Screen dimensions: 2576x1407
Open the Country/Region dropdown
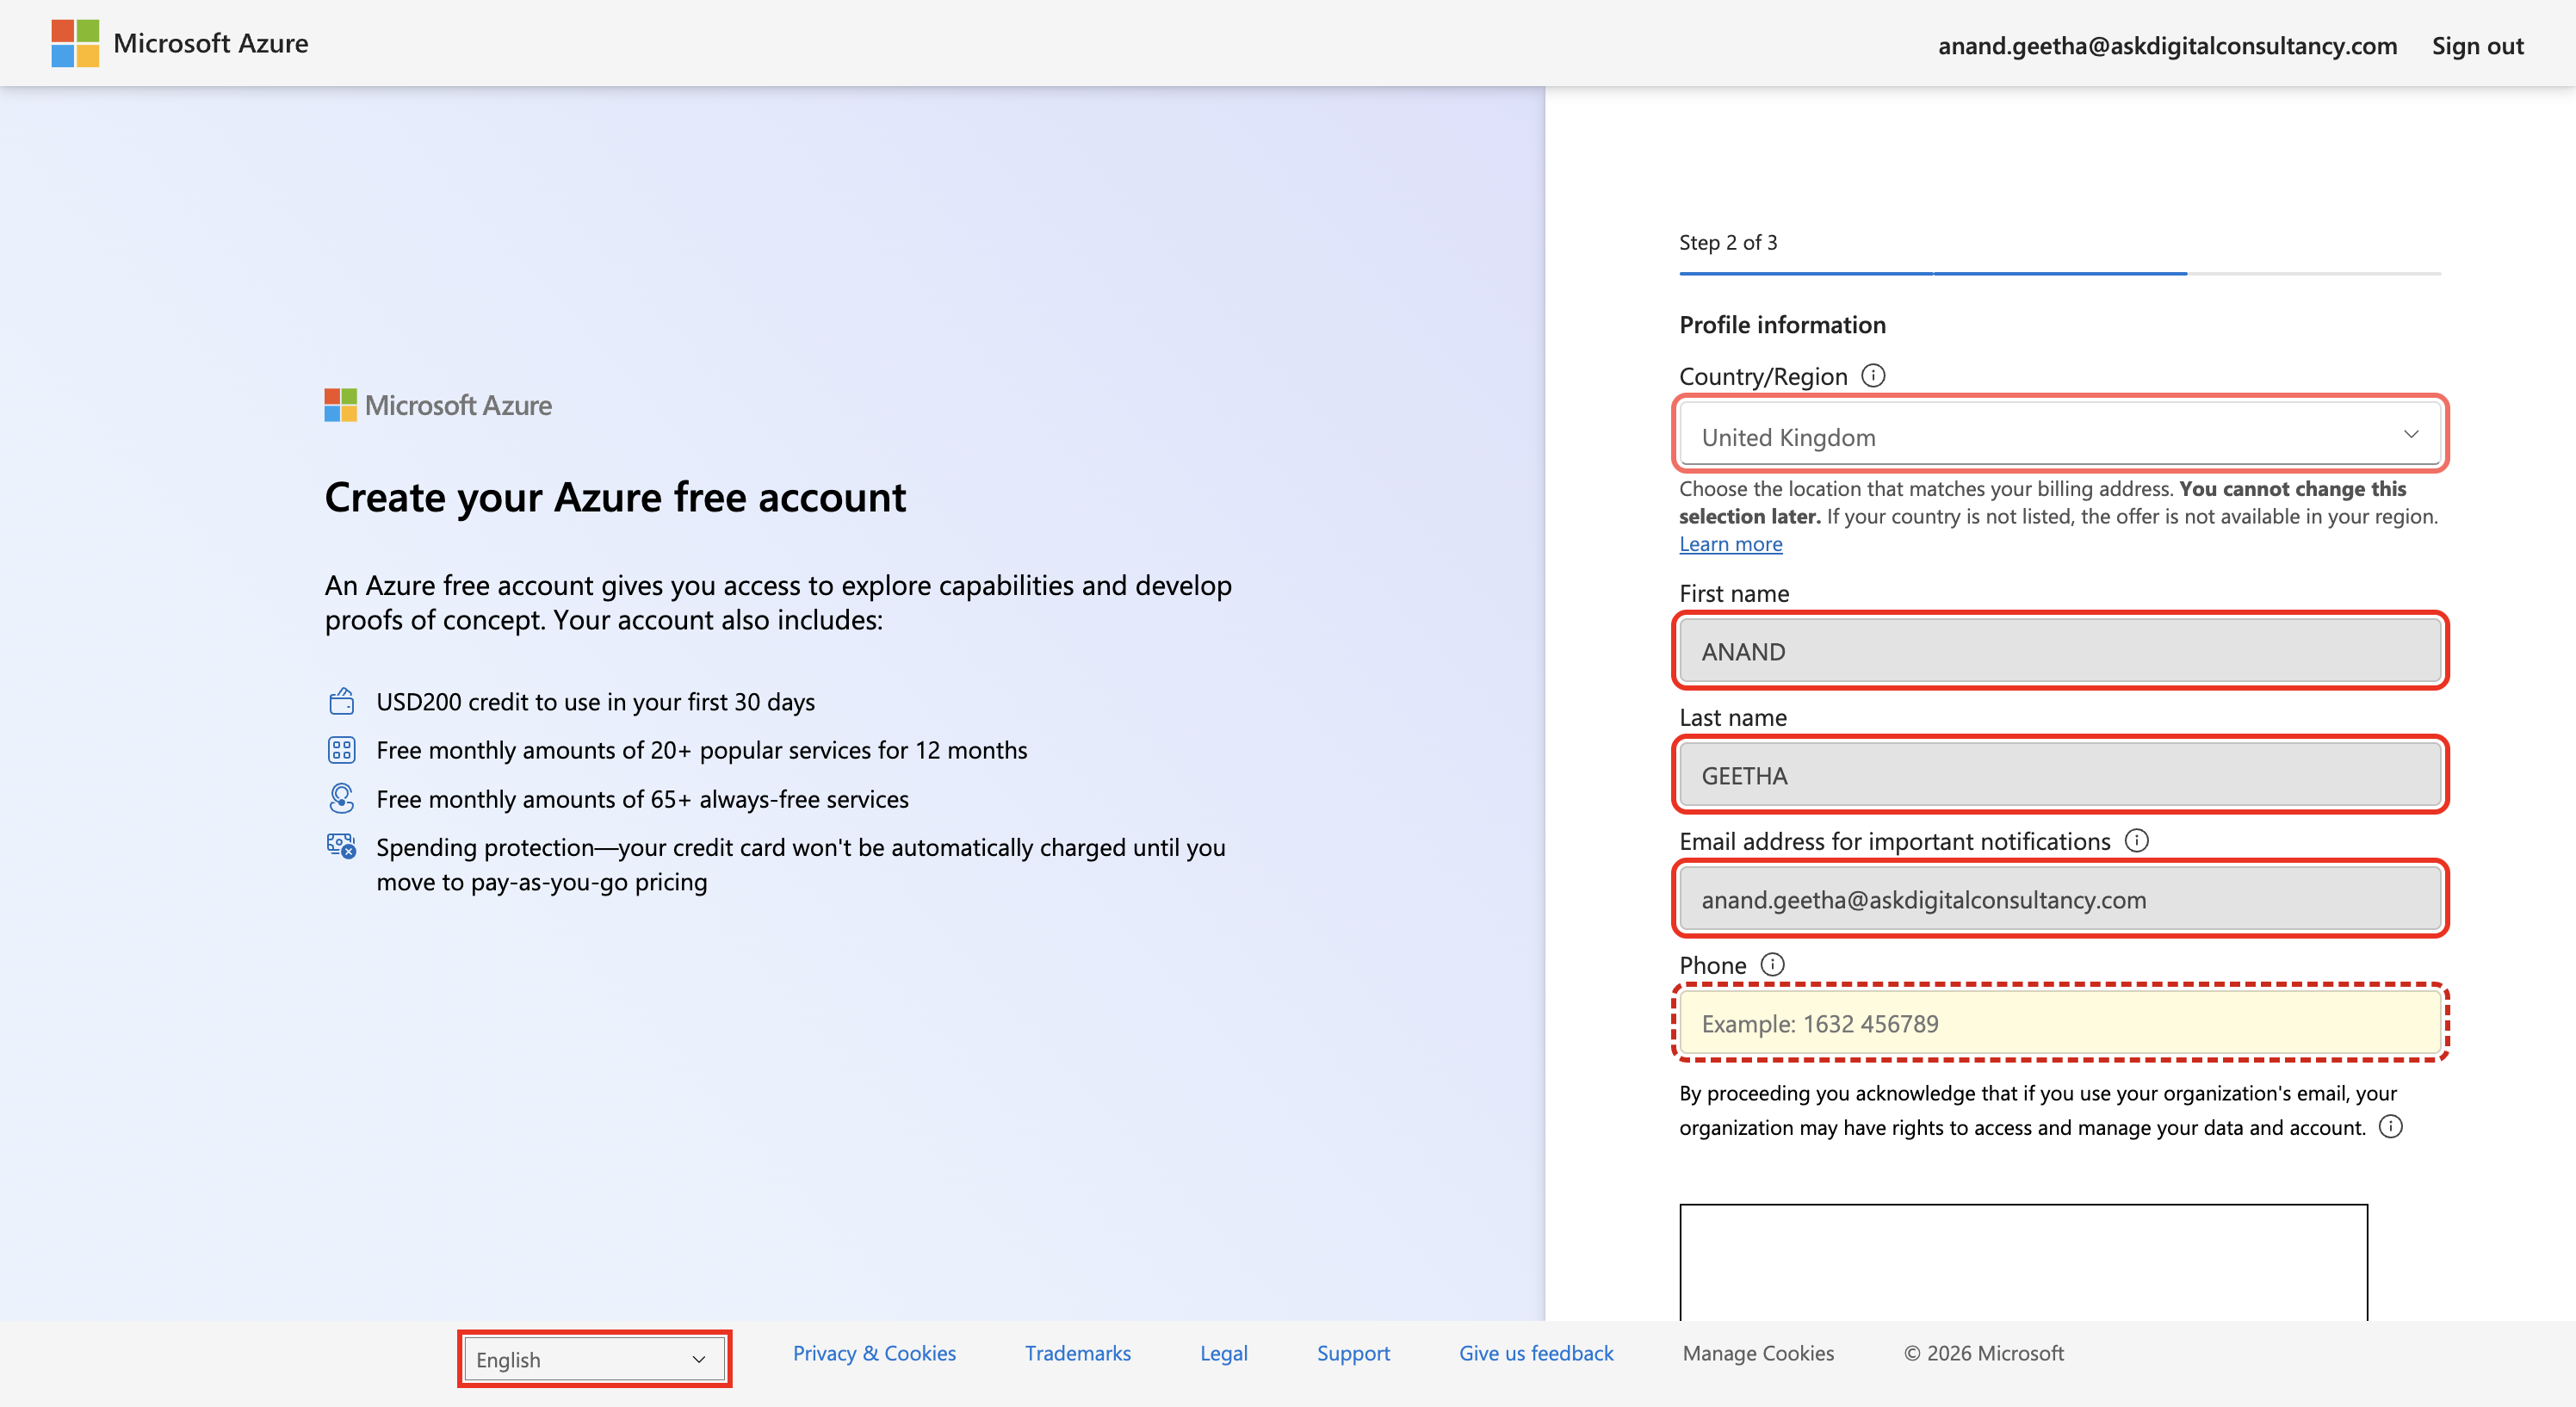tap(2060, 434)
